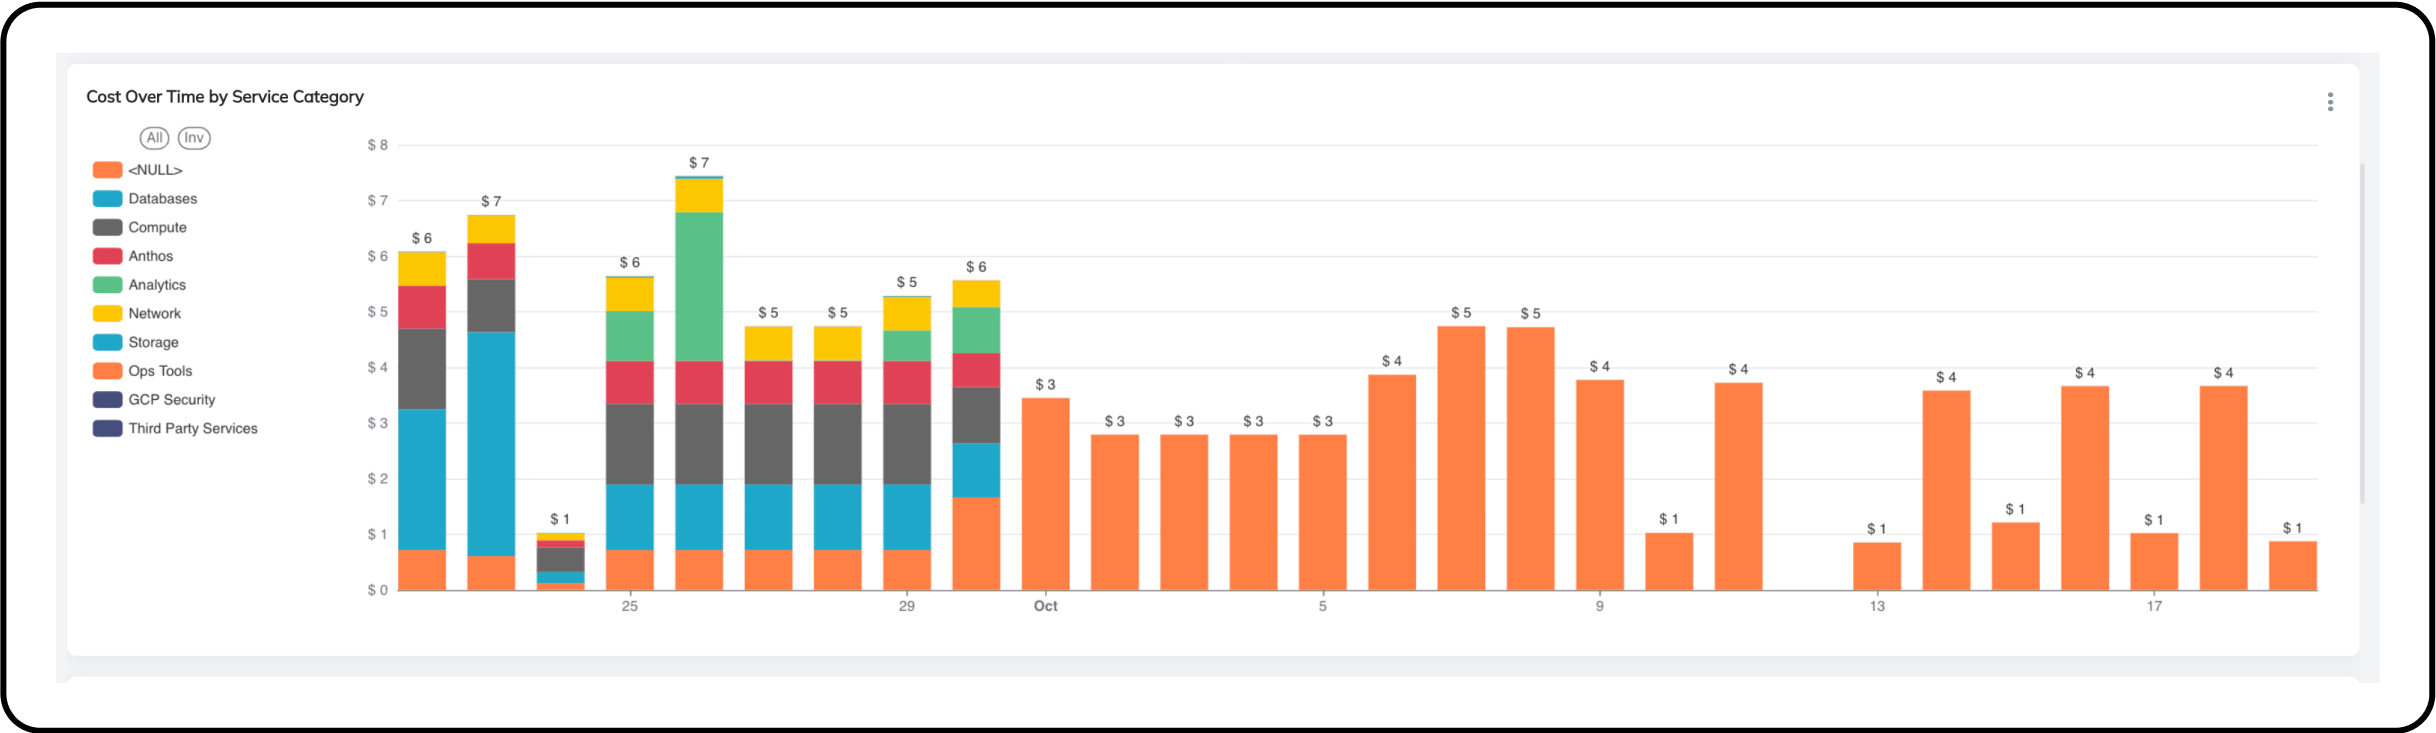Click the Inv legend invert button
Image resolution: width=2436 pixels, height=733 pixels.
[194, 138]
